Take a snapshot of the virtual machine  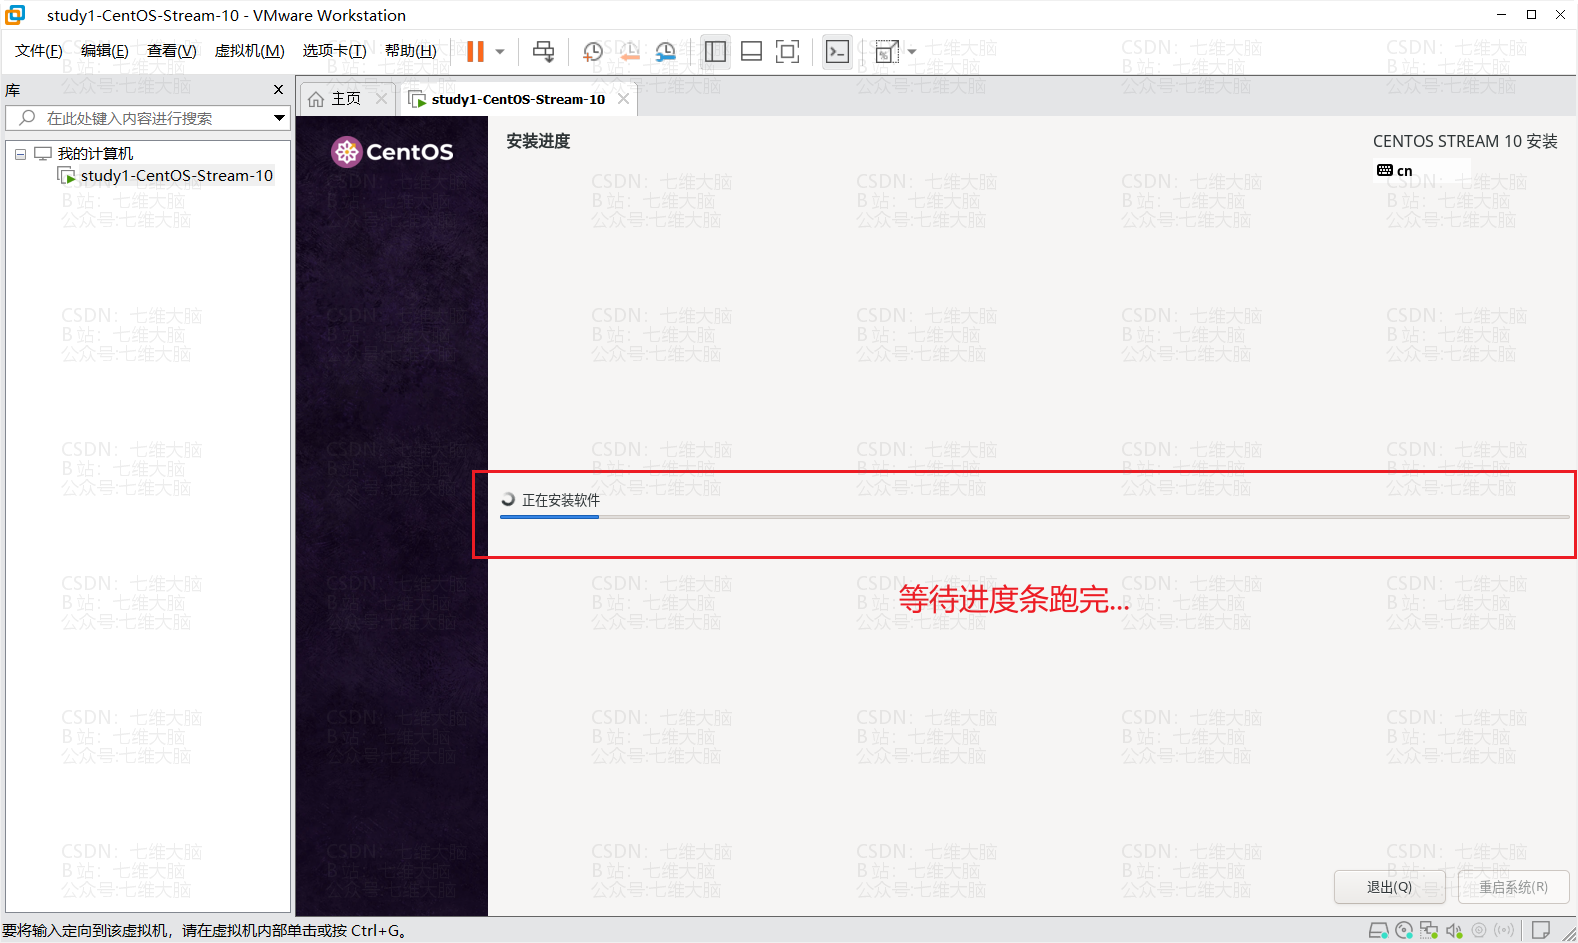(x=593, y=51)
